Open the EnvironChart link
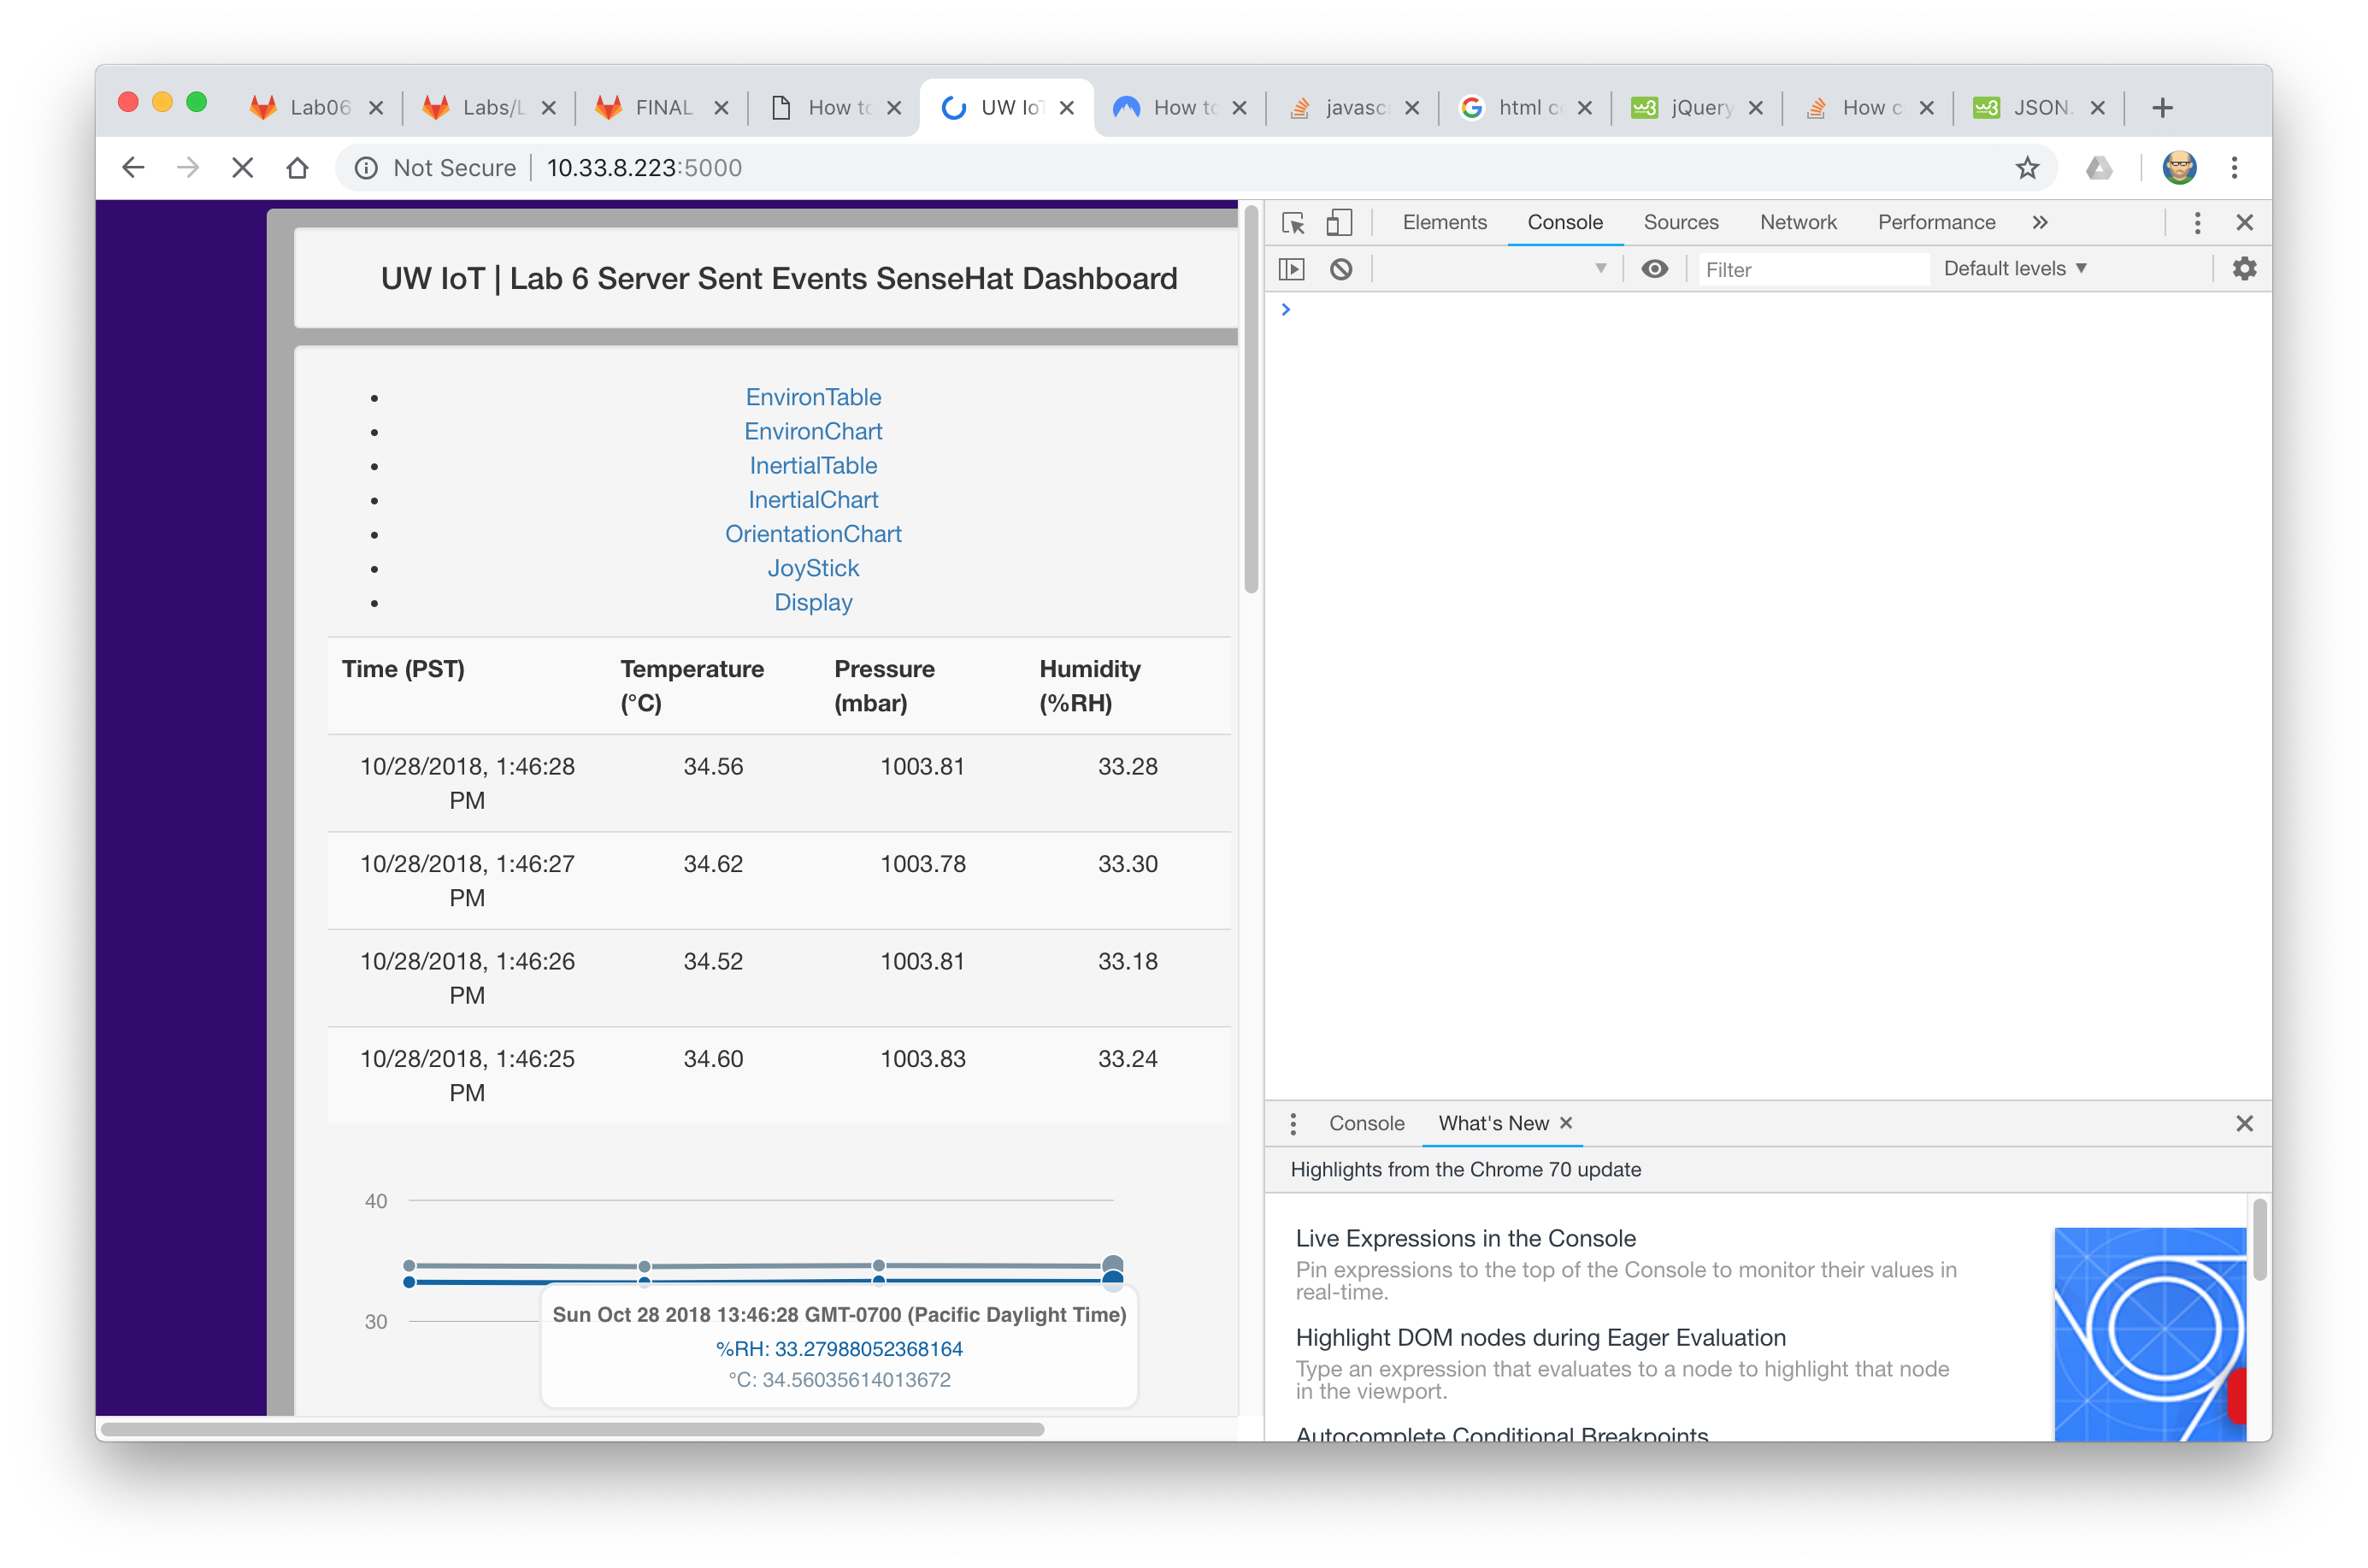The width and height of the screenshot is (2368, 1568). tap(813, 431)
